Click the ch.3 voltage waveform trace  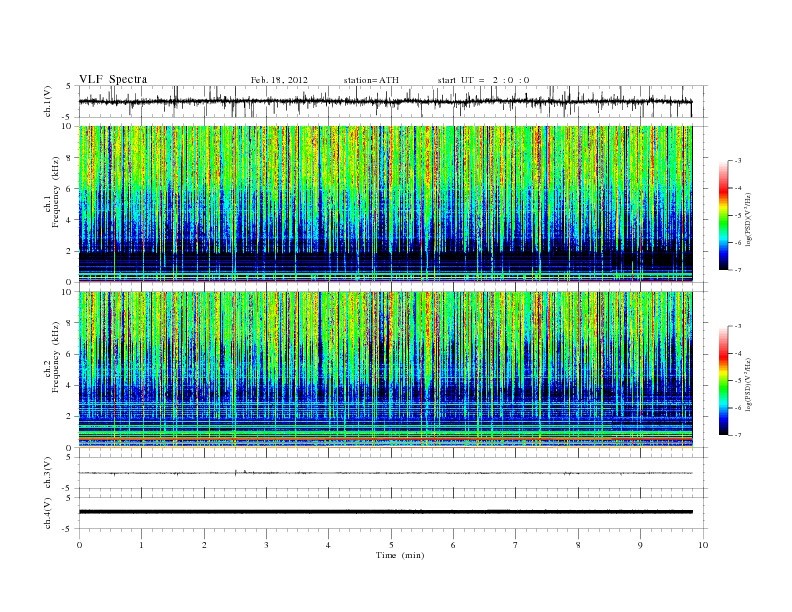pos(385,473)
